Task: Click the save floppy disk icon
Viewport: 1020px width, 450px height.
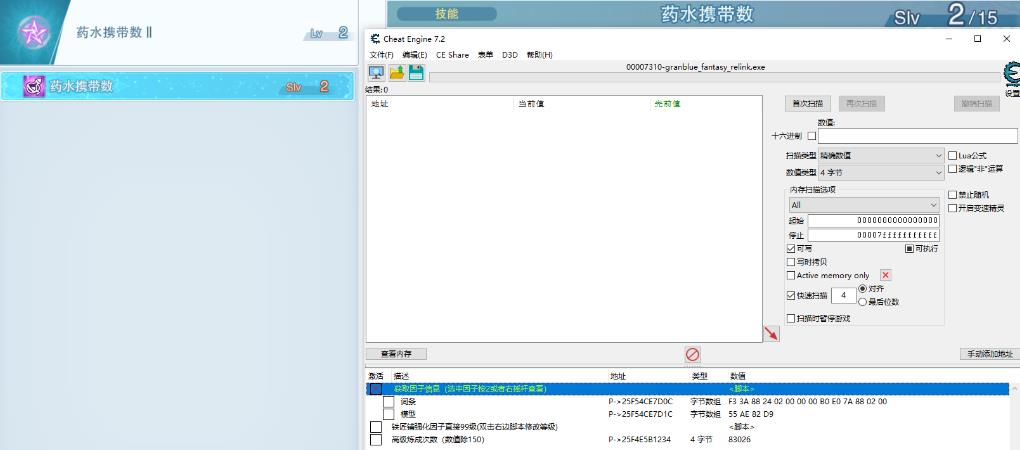Action: pyautogui.click(x=416, y=72)
